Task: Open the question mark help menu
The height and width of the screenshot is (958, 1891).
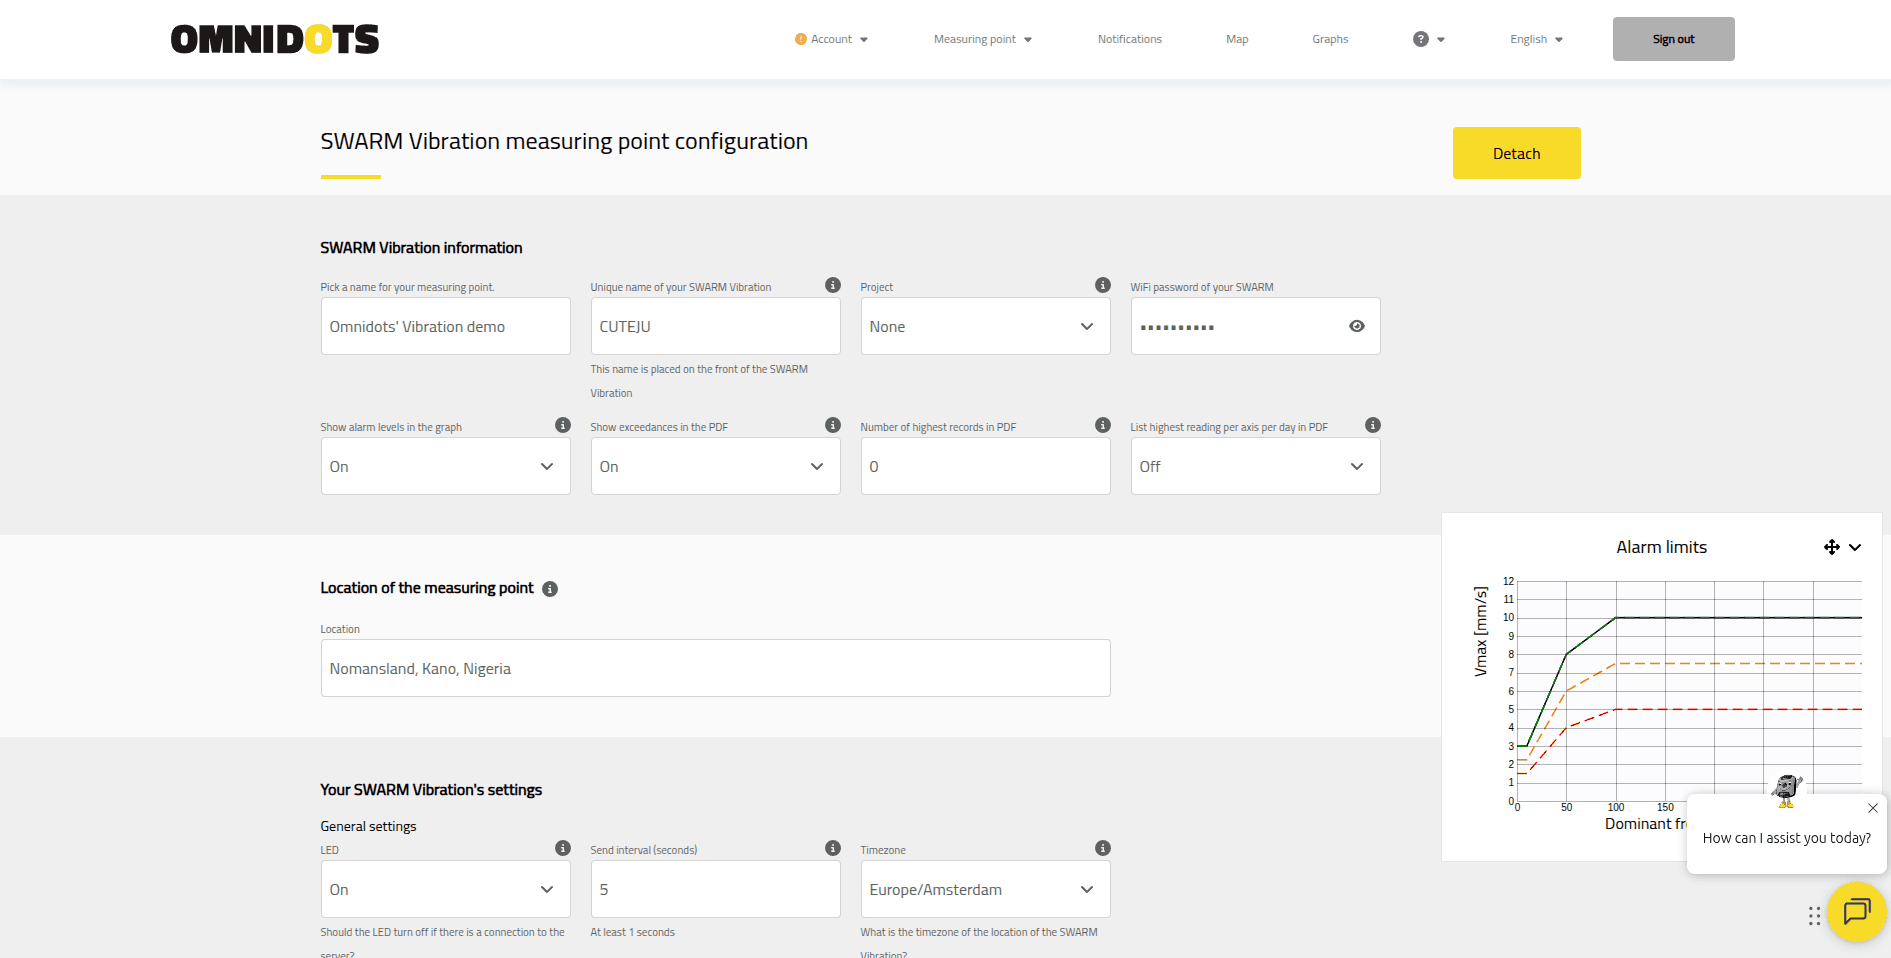Action: pyautogui.click(x=1427, y=39)
